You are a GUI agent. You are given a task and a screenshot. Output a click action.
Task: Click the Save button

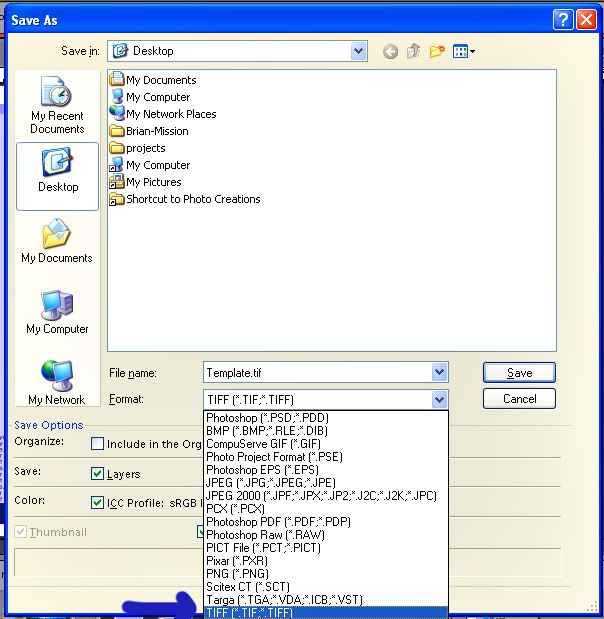point(519,372)
